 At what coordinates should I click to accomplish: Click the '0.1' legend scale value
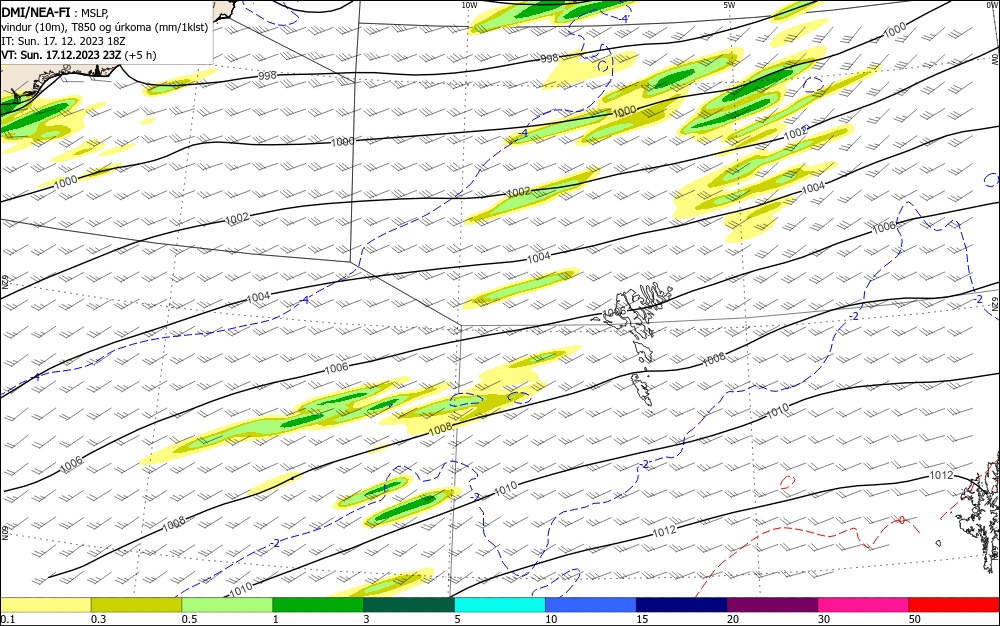point(7,620)
